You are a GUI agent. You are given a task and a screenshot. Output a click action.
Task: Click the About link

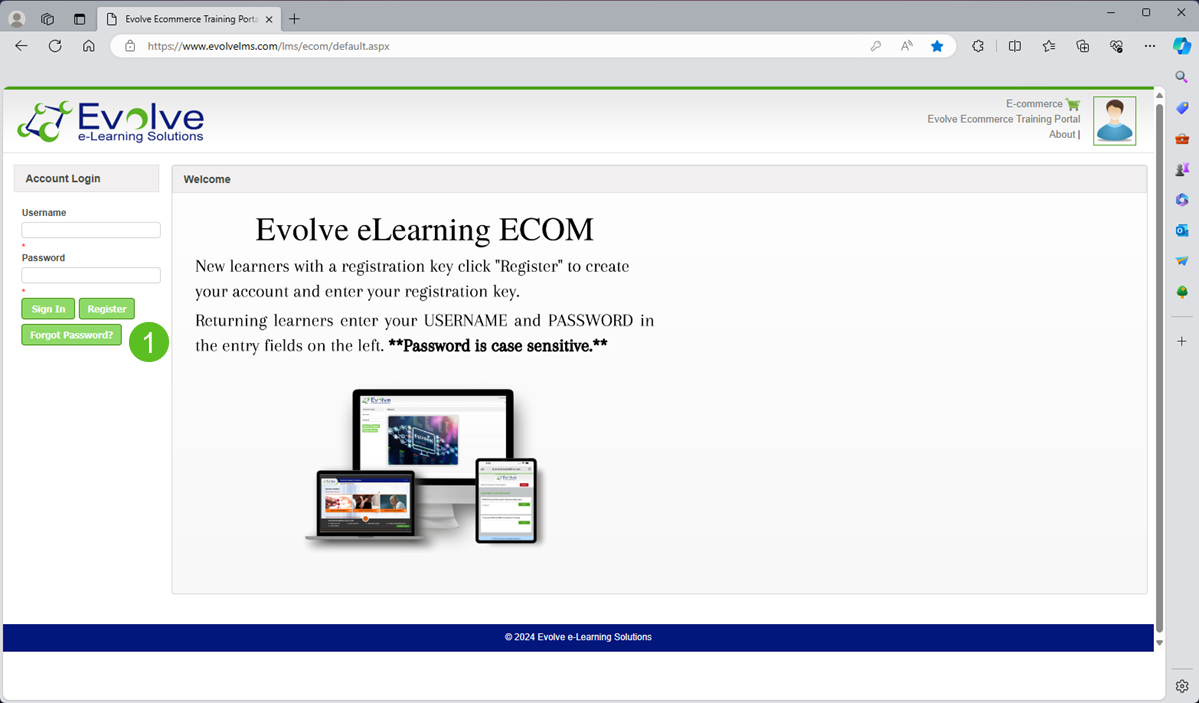point(1061,134)
